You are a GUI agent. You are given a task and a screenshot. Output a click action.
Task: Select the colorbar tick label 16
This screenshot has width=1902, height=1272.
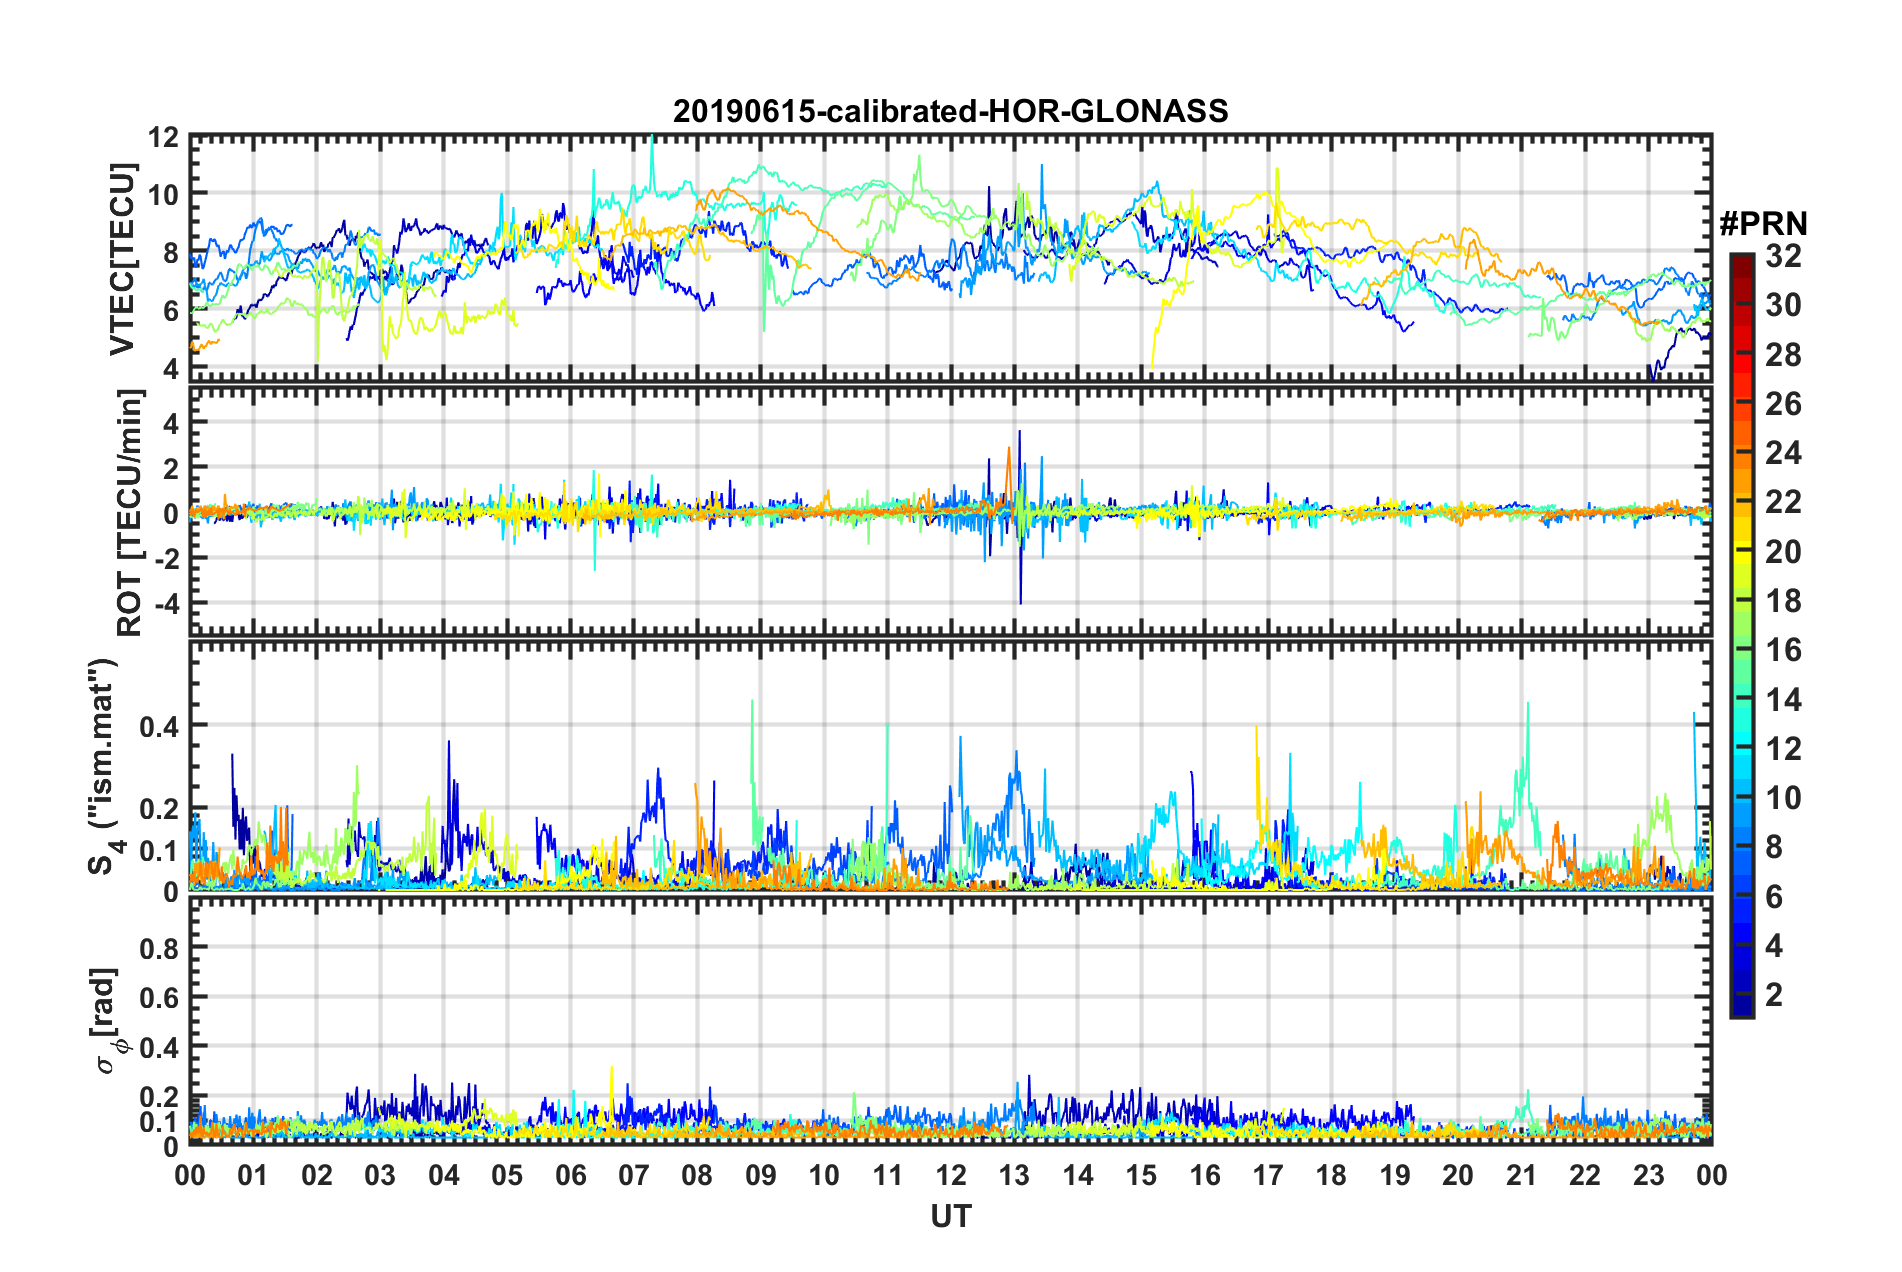pos(1783,650)
